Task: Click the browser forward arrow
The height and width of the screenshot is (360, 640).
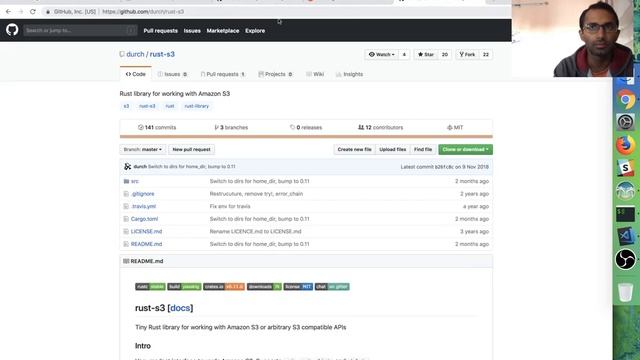Action: [21, 11]
